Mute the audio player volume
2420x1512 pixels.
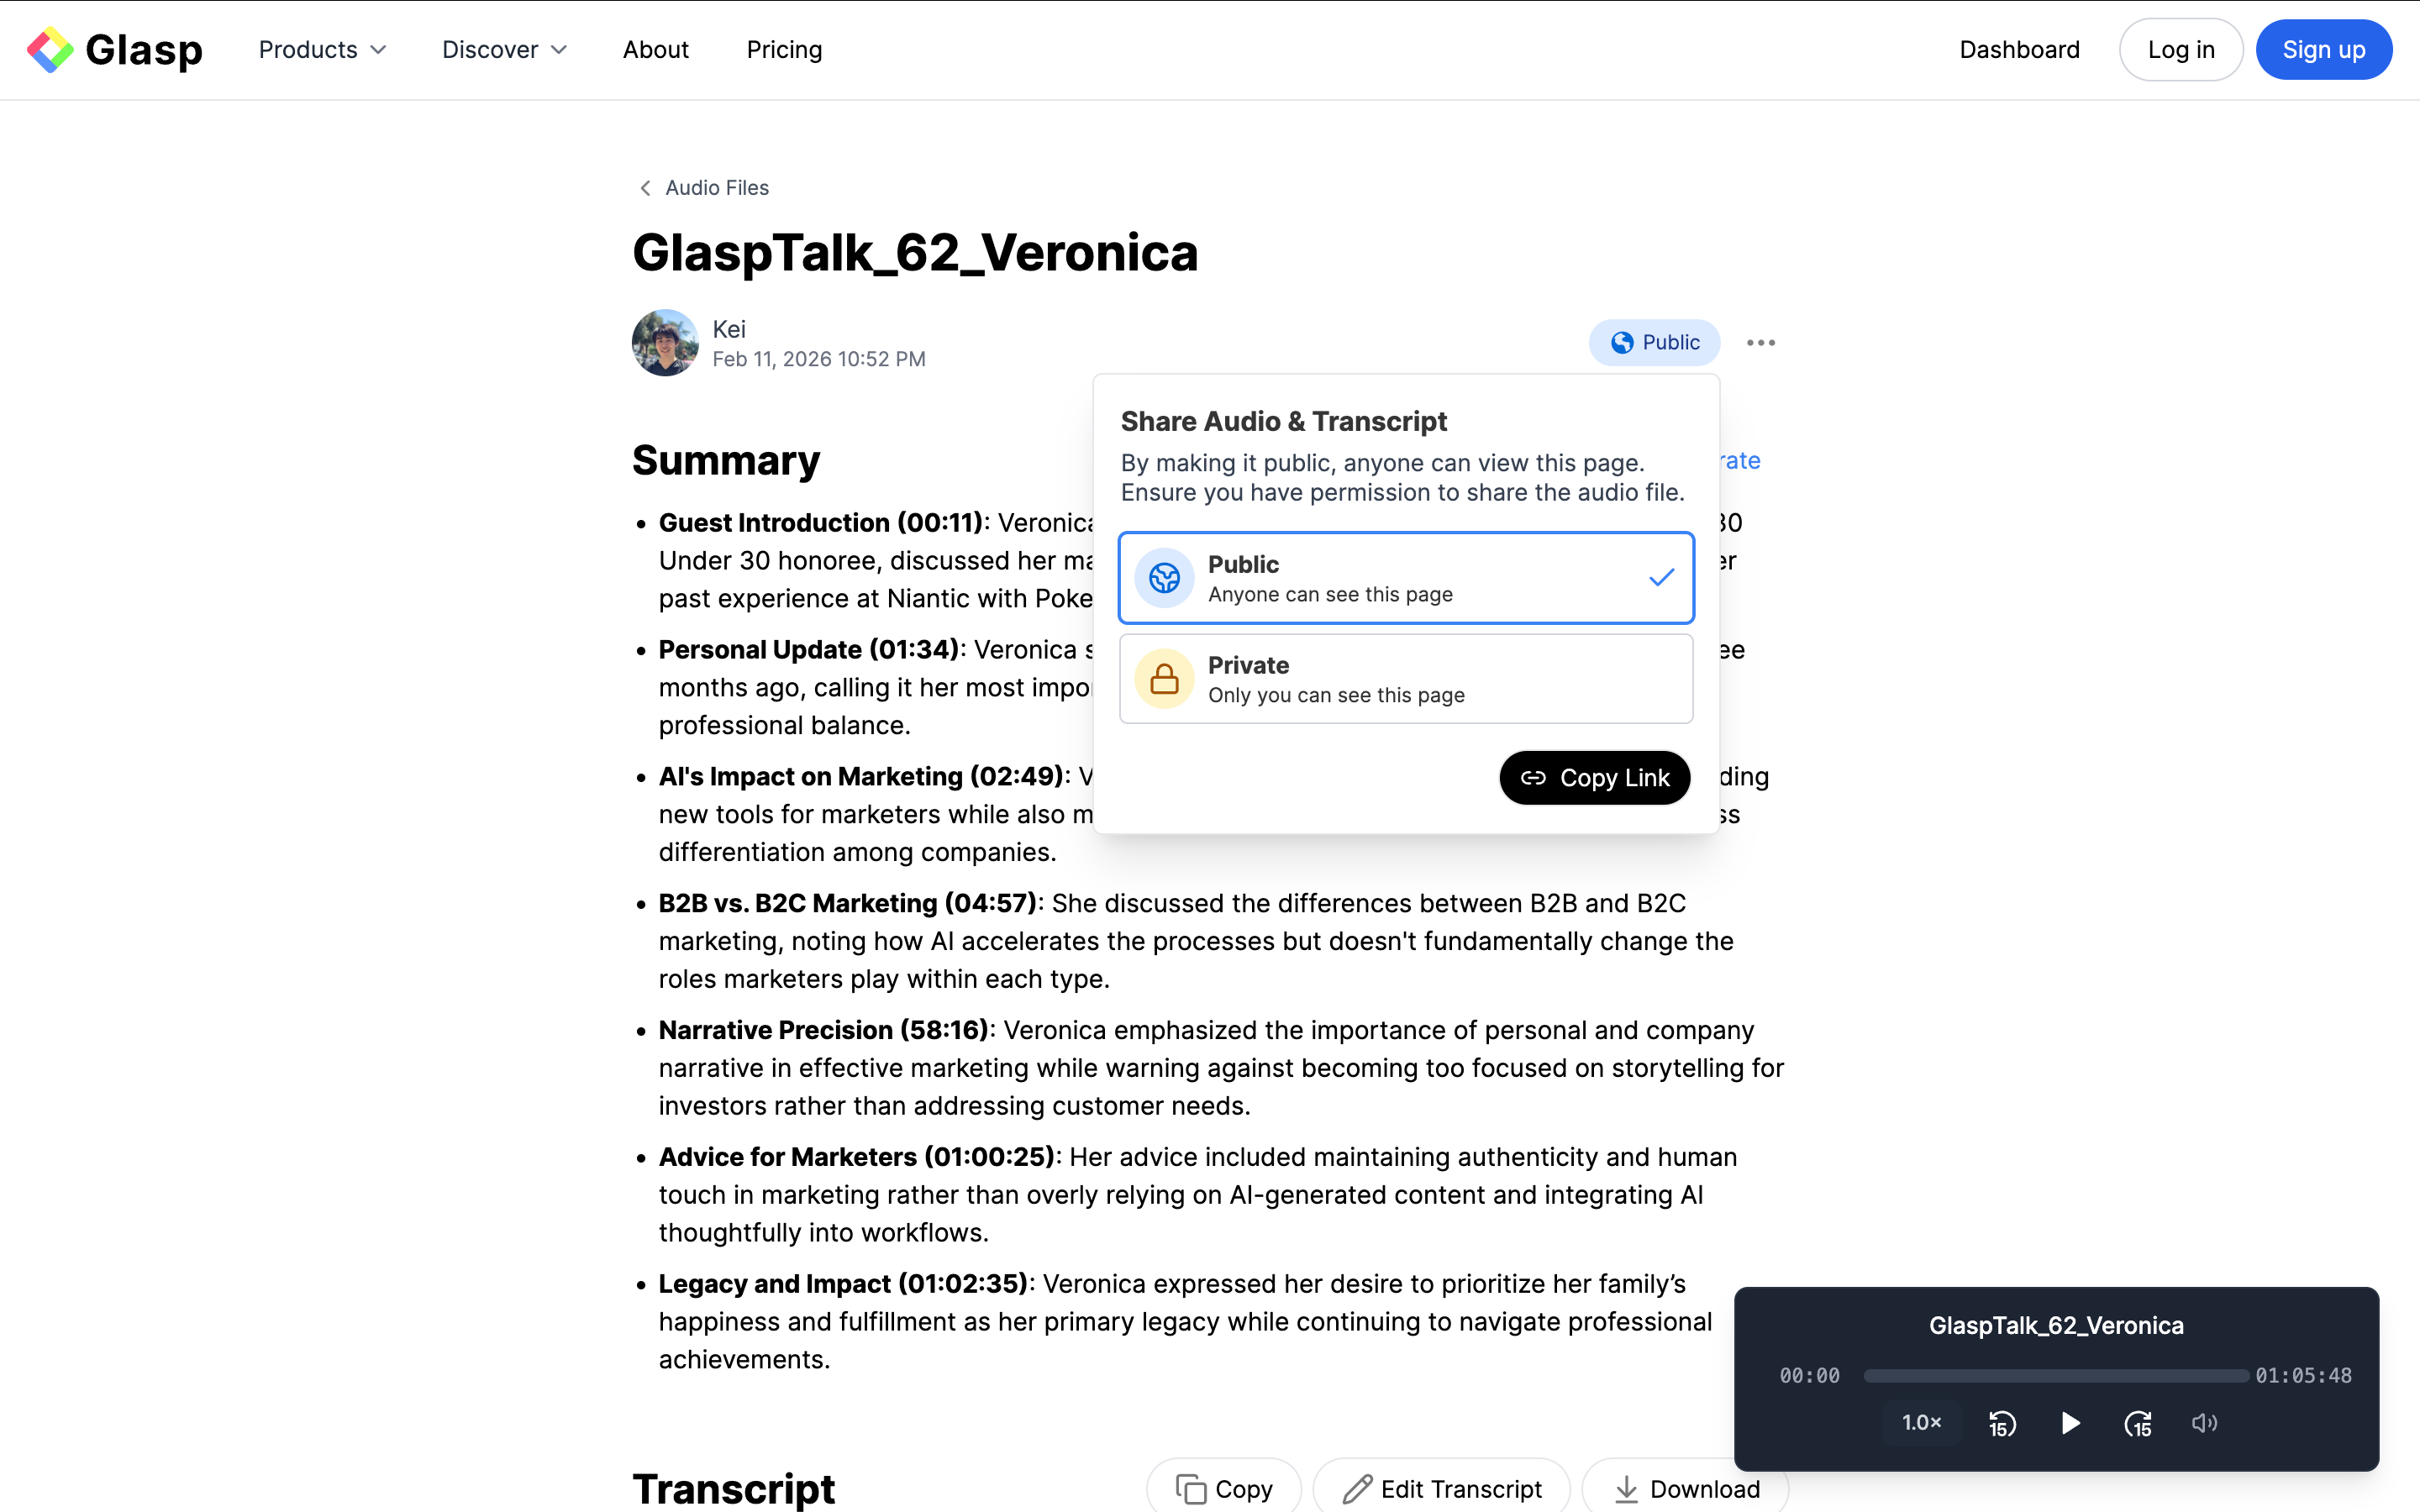[2204, 1423]
